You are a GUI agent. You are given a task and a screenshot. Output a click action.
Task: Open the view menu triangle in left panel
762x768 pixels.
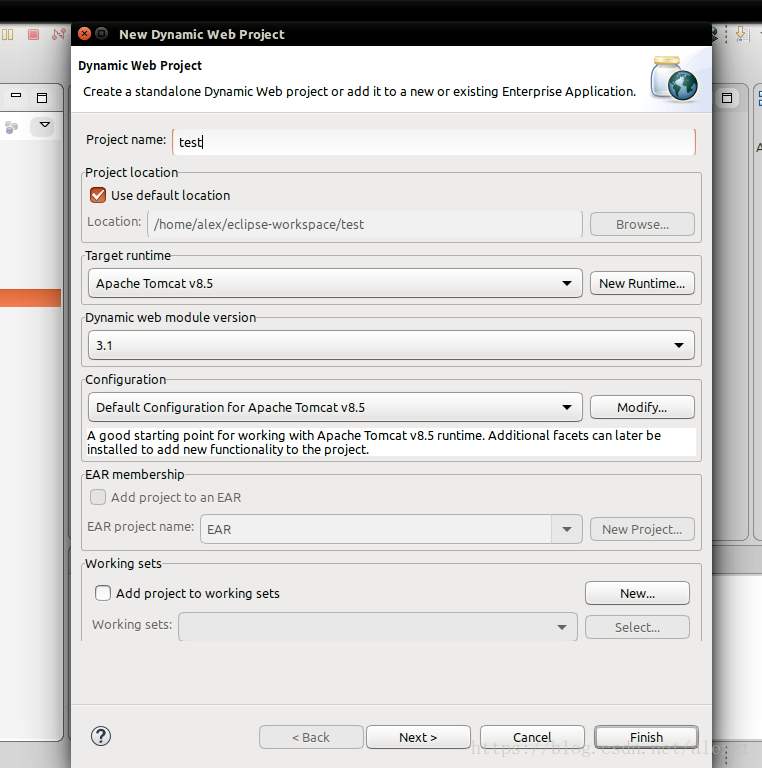pyautogui.click(x=44, y=125)
